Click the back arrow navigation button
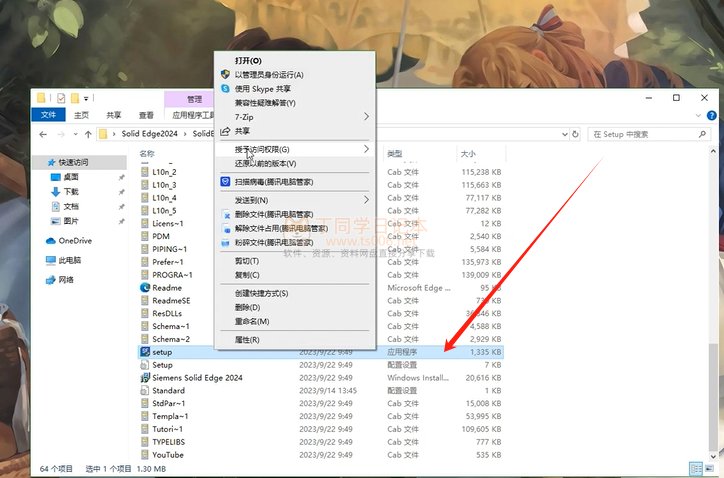This screenshot has width=724, height=478. pyautogui.click(x=43, y=134)
